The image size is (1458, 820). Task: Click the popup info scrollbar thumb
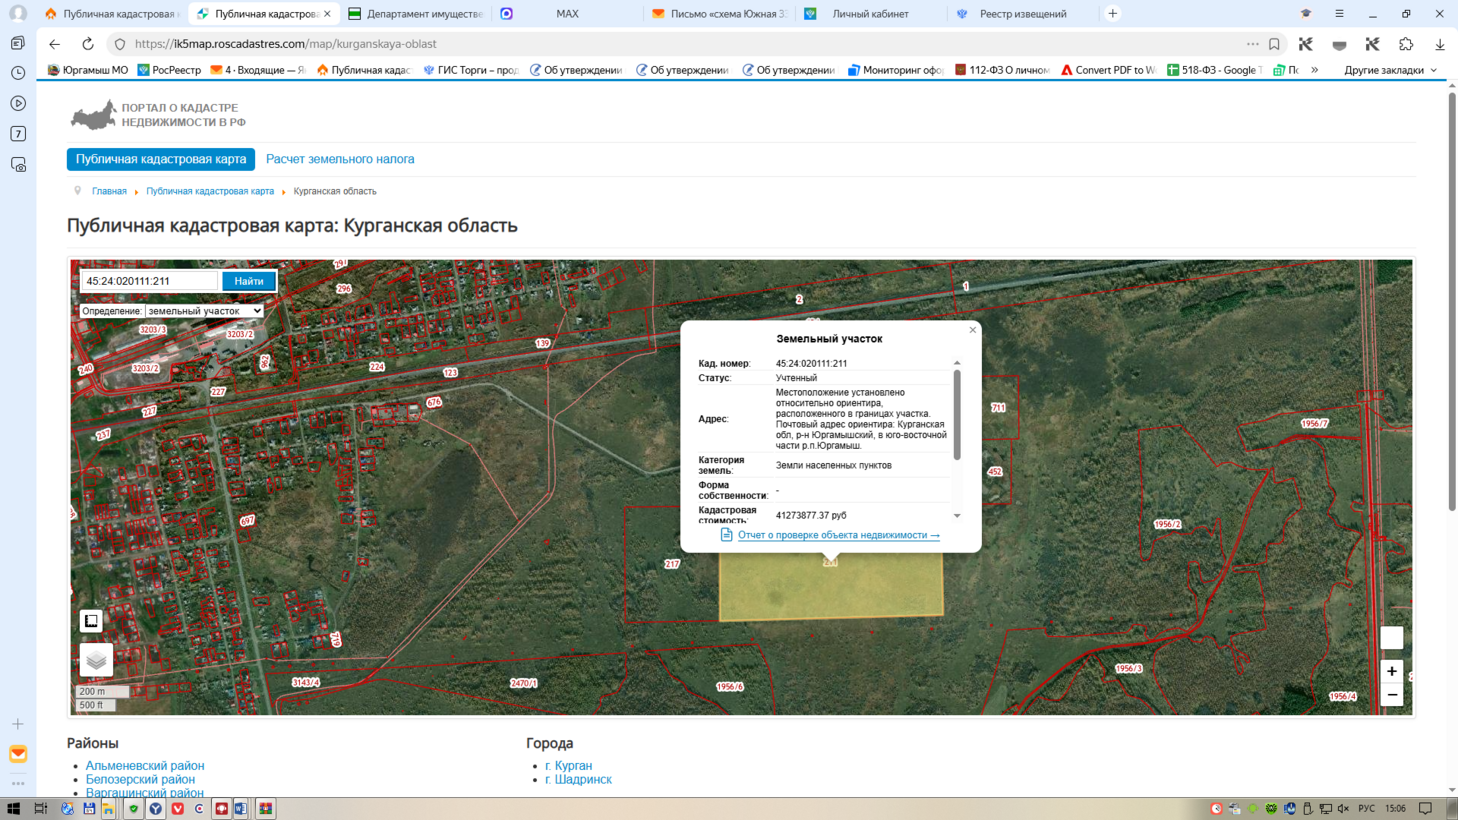pos(957,414)
